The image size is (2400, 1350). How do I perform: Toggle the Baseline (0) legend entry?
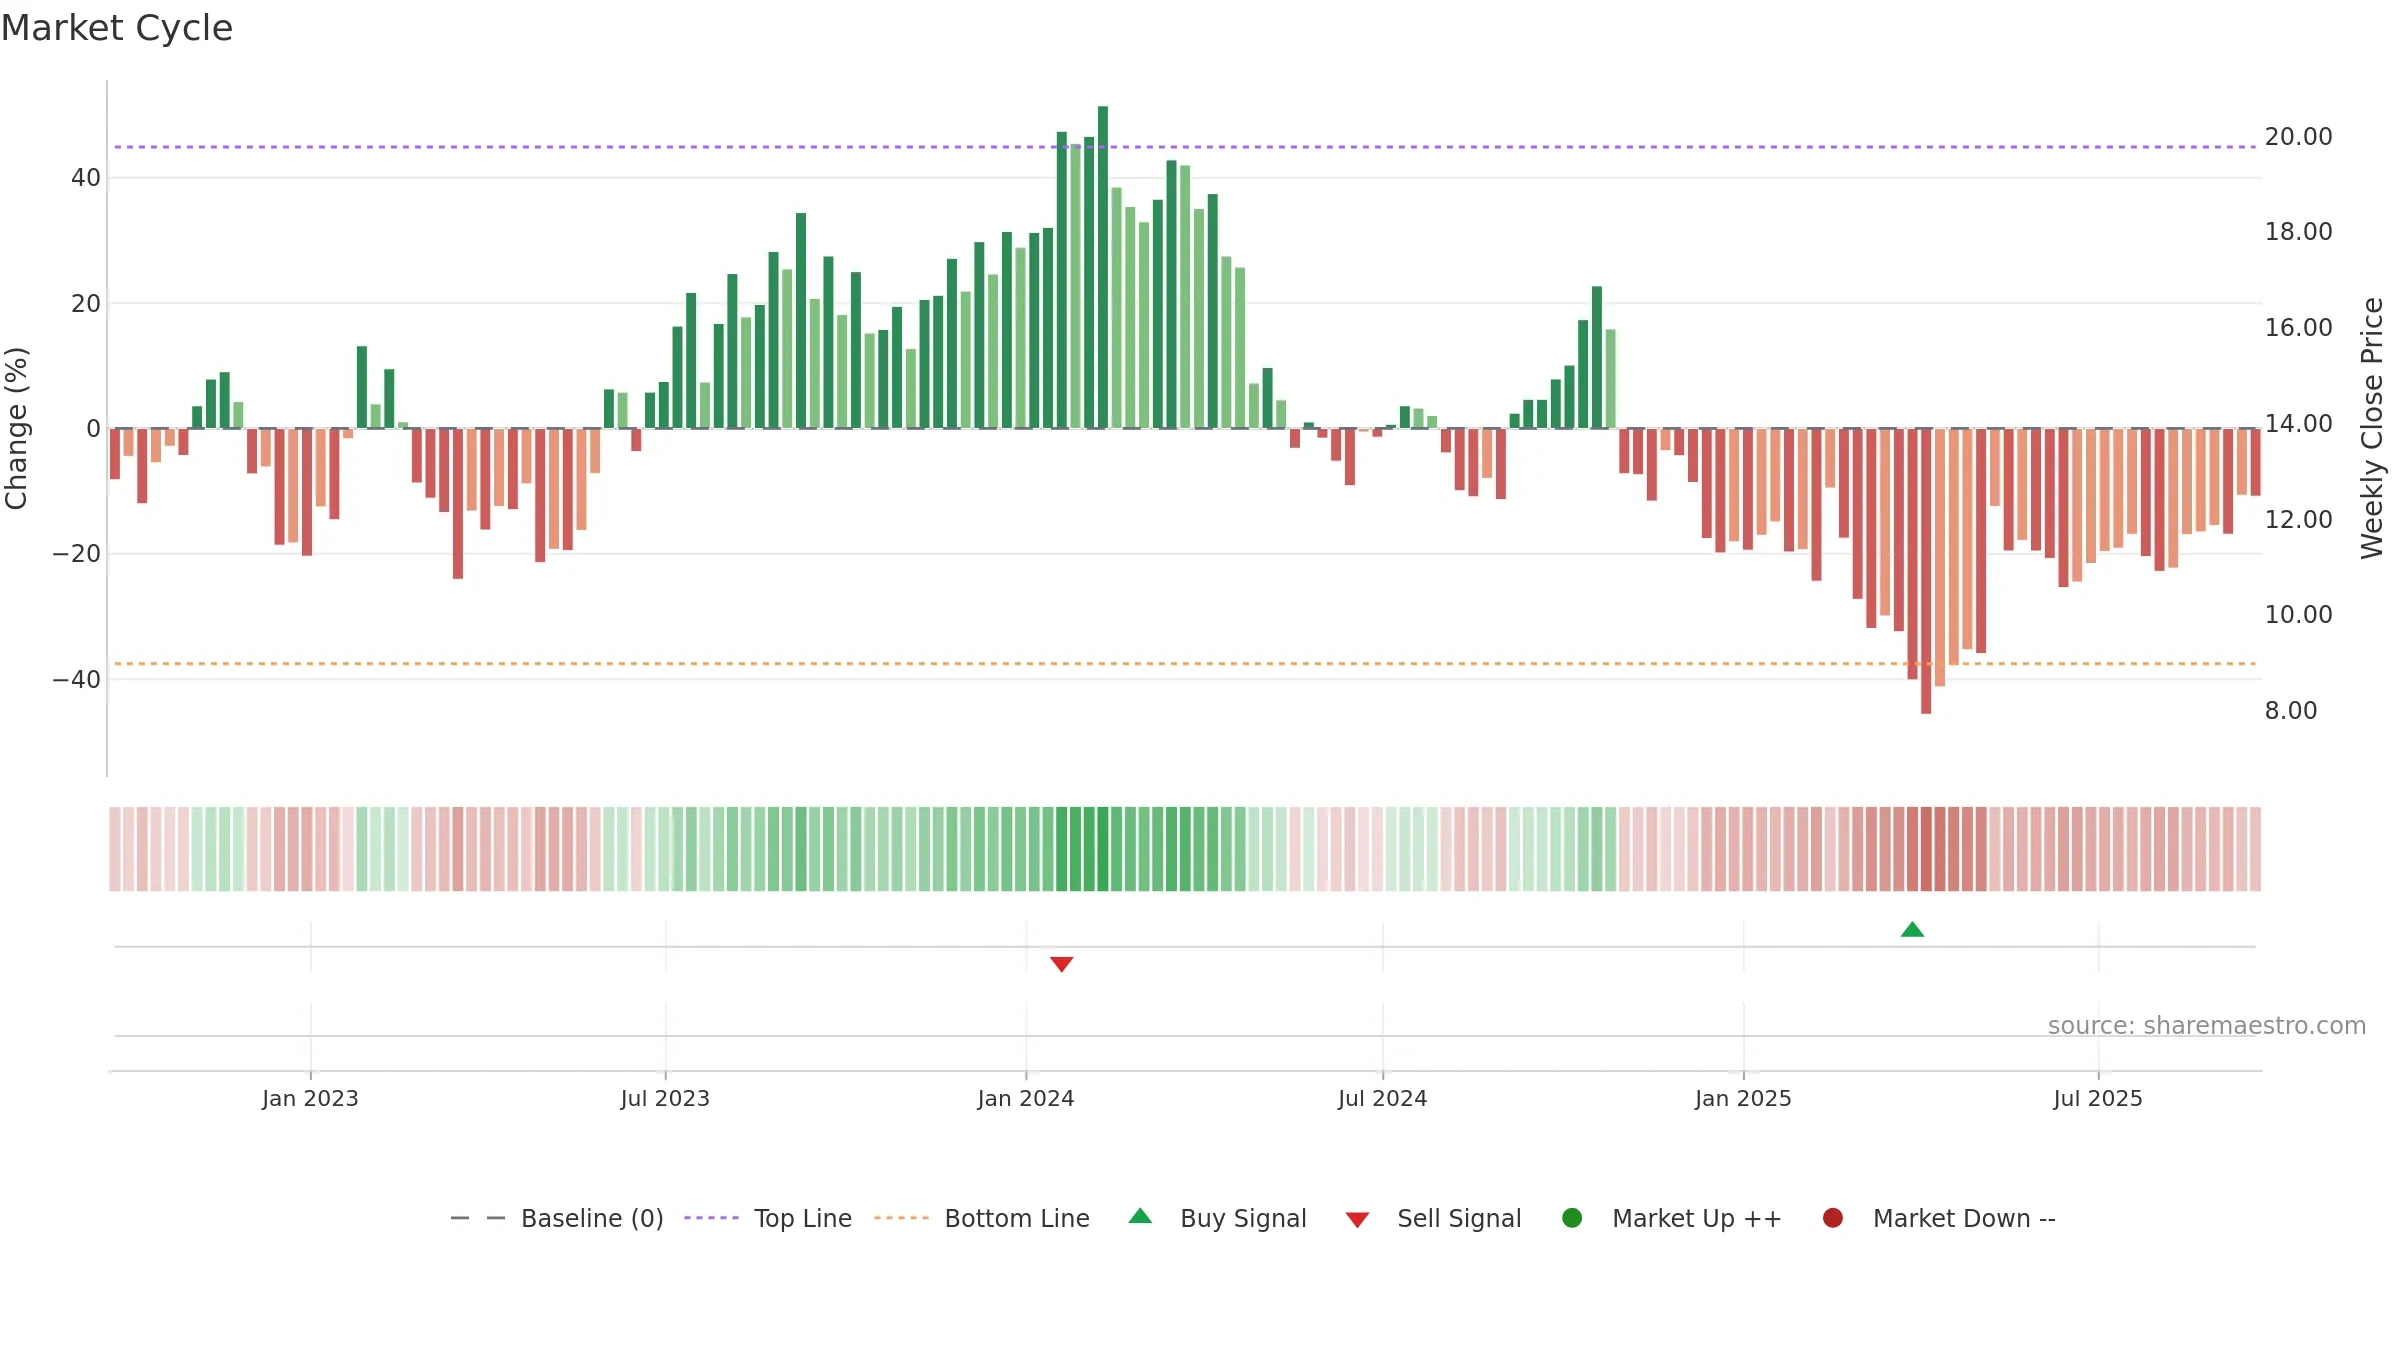557,1218
